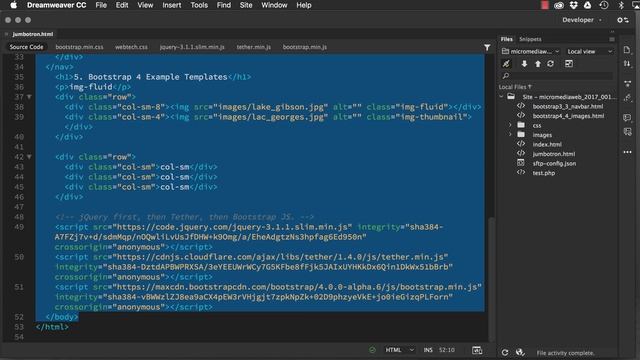Switch to the Files tab

click(x=507, y=39)
